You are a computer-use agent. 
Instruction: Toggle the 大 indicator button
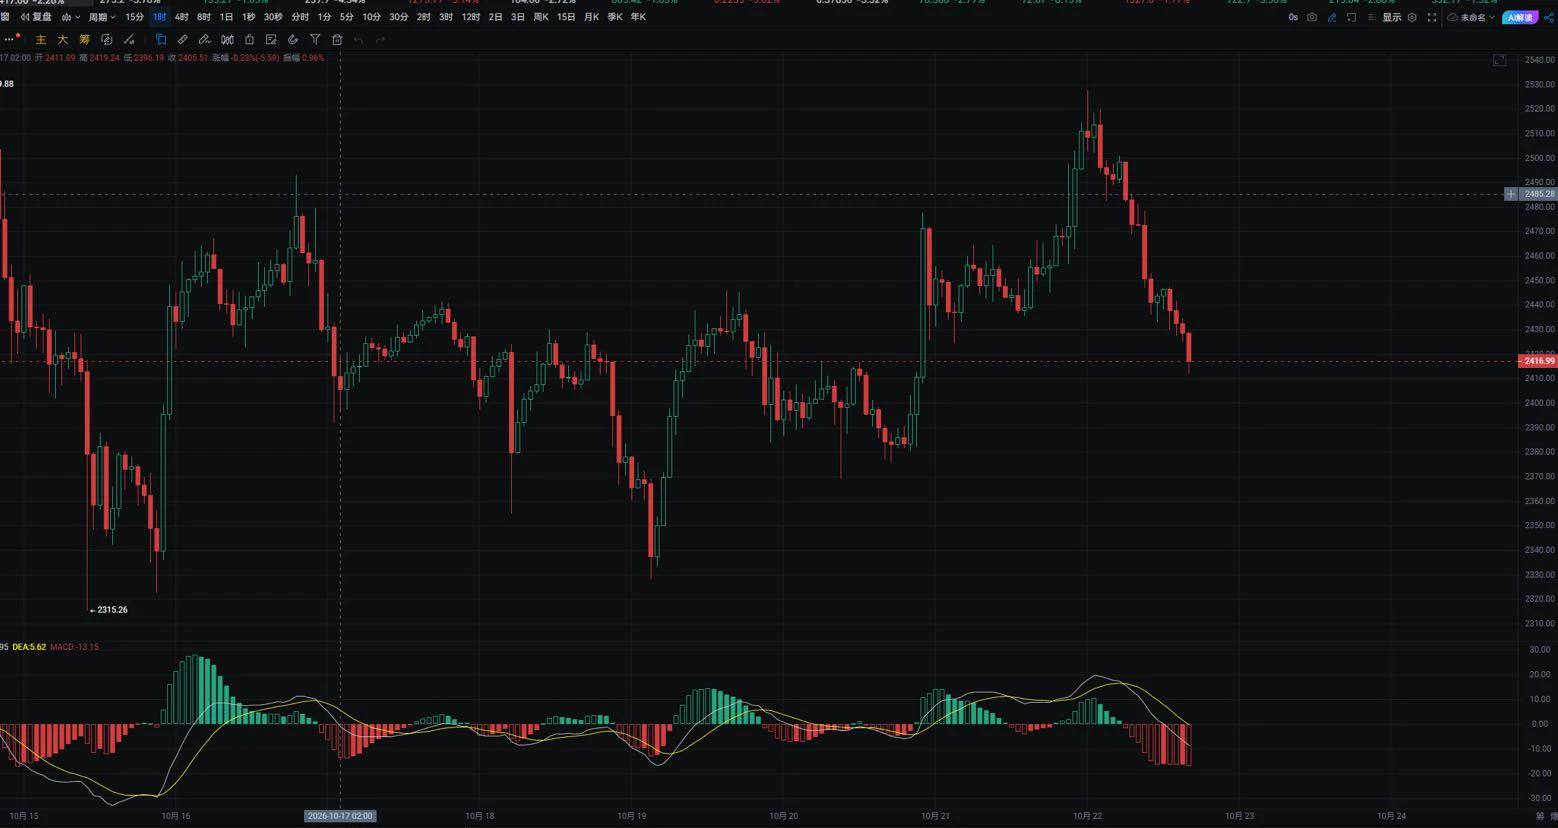[62, 40]
